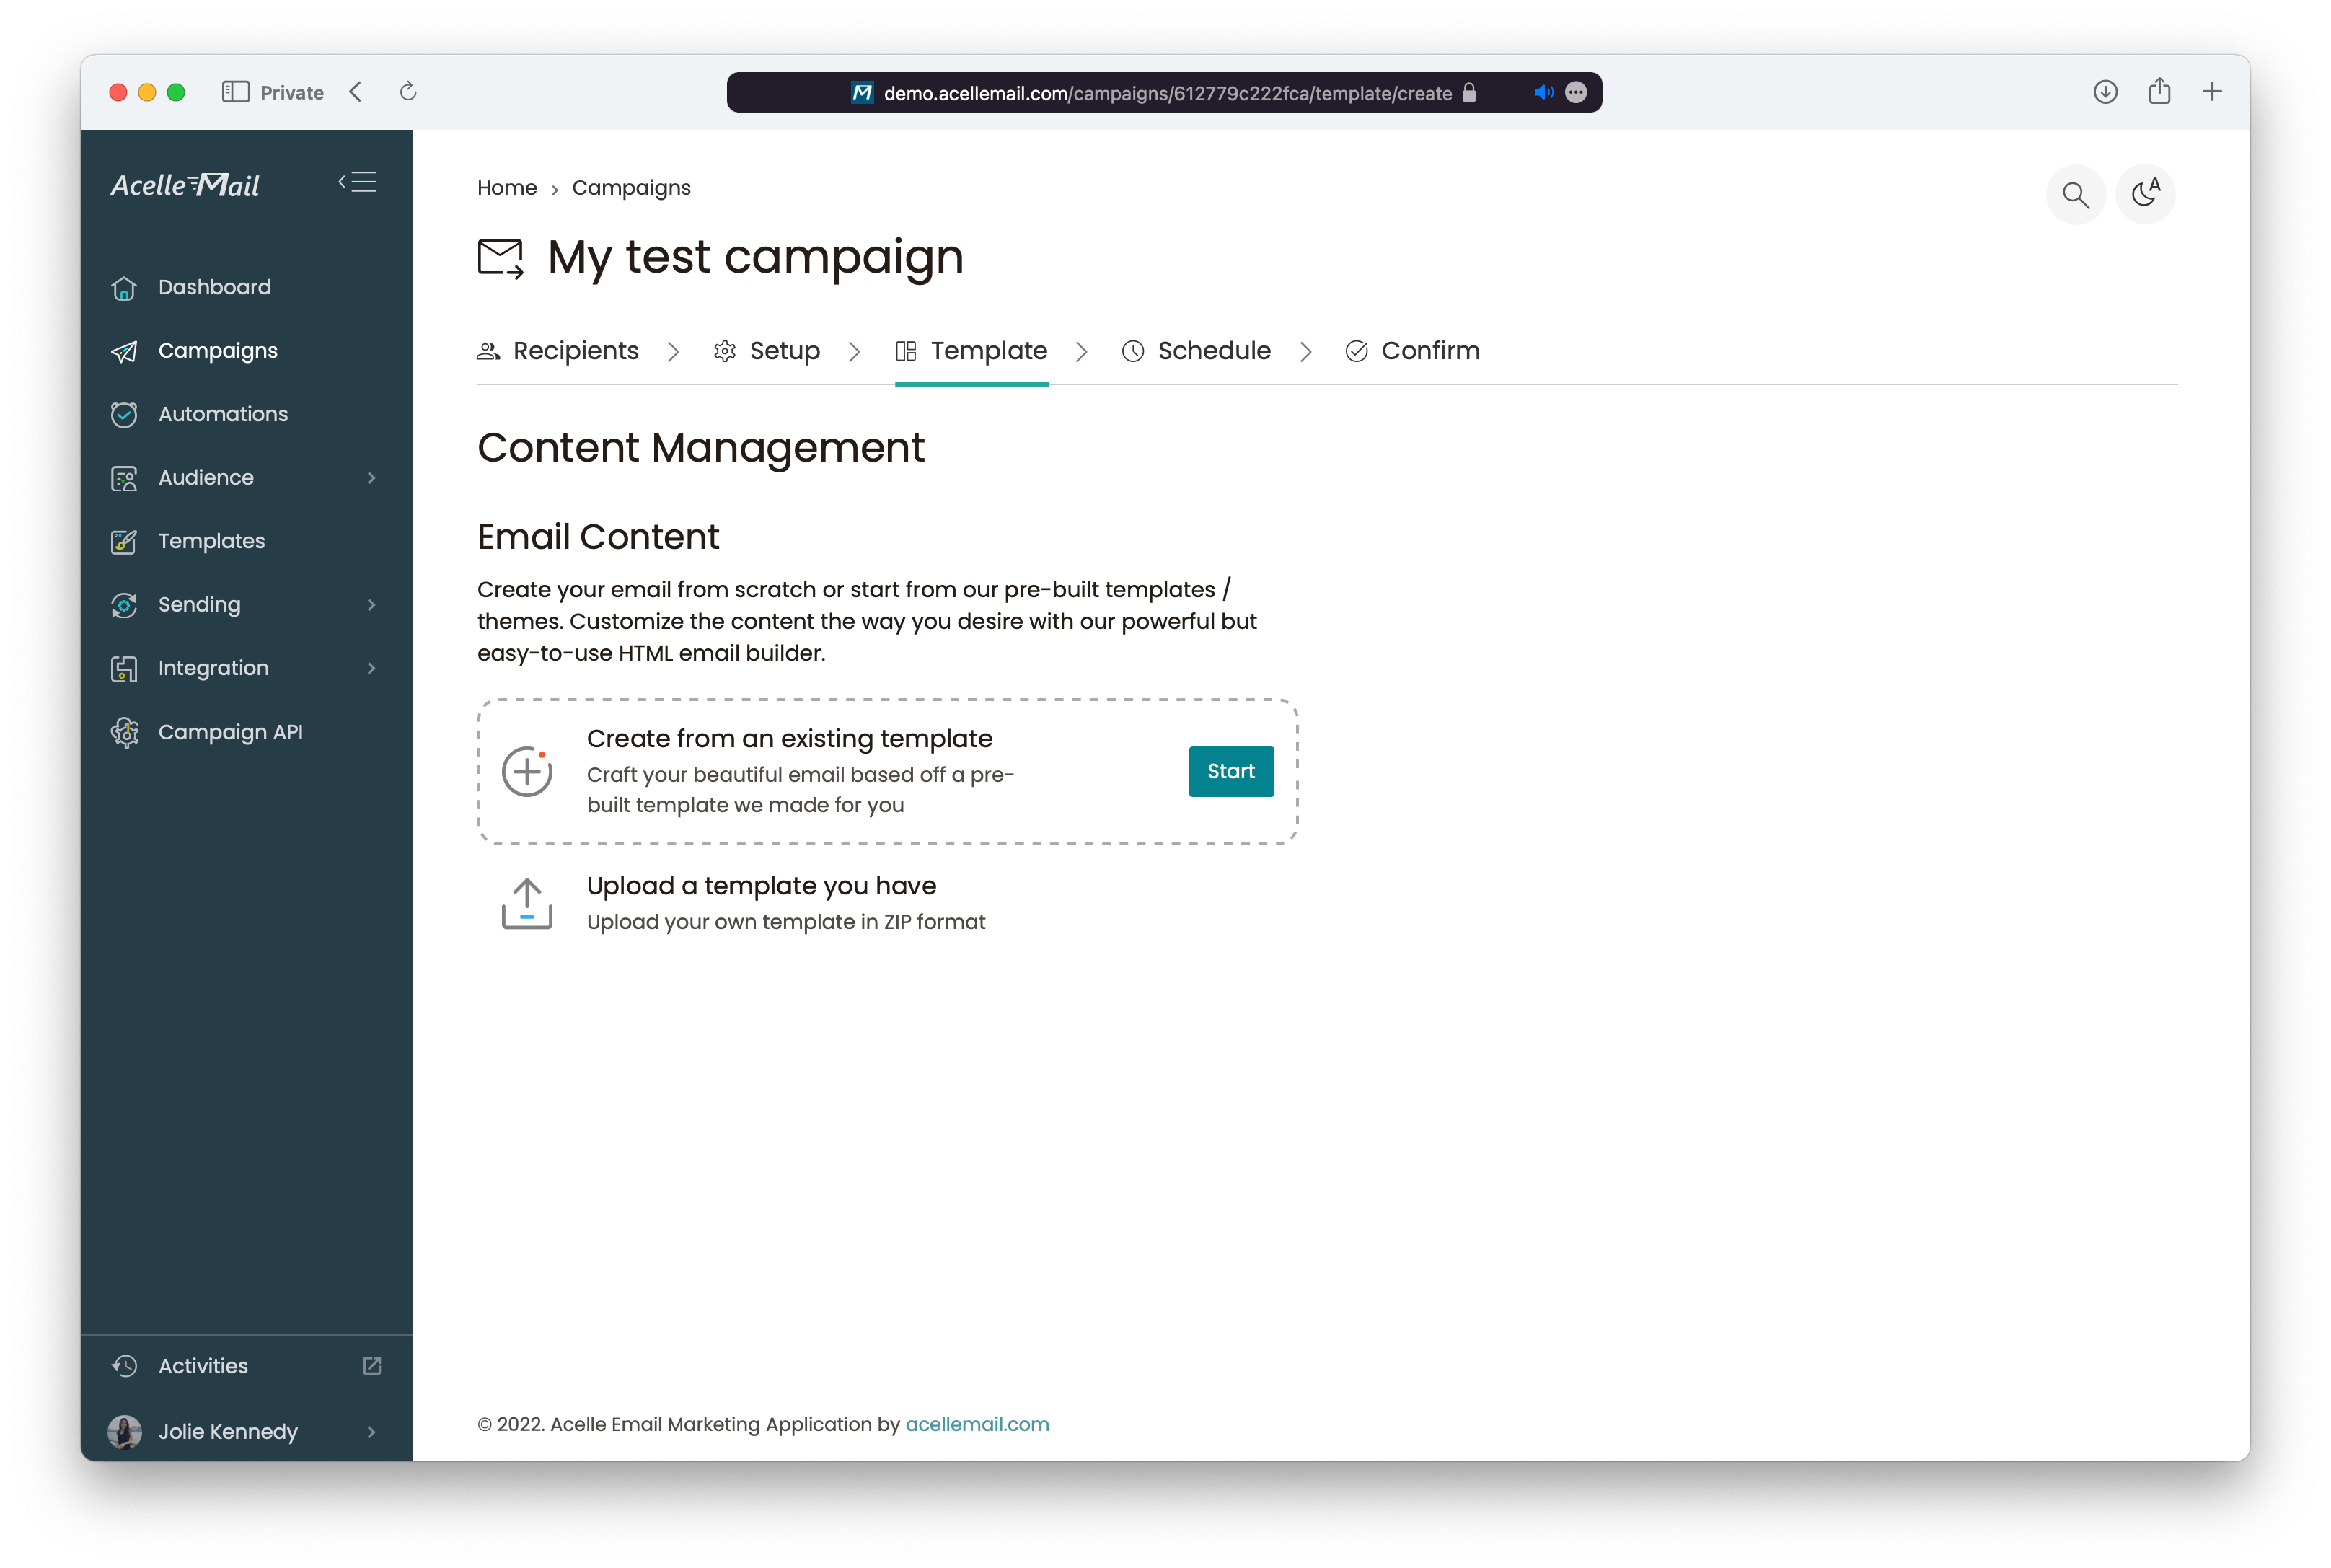This screenshot has height=1568, width=2331.
Task: Click the Dashboard icon in sidebar
Action: [x=124, y=285]
